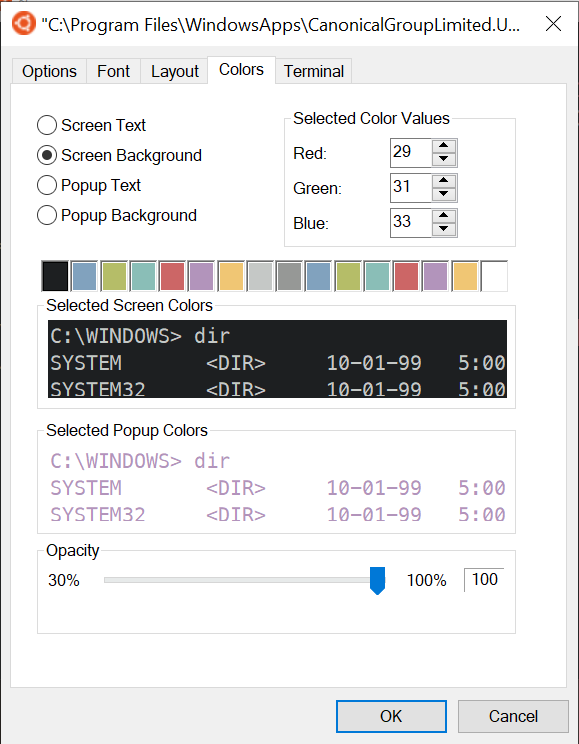The image size is (579, 744).
Task: Select the Screen Text radio button
Action: click(x=47, y=125)
